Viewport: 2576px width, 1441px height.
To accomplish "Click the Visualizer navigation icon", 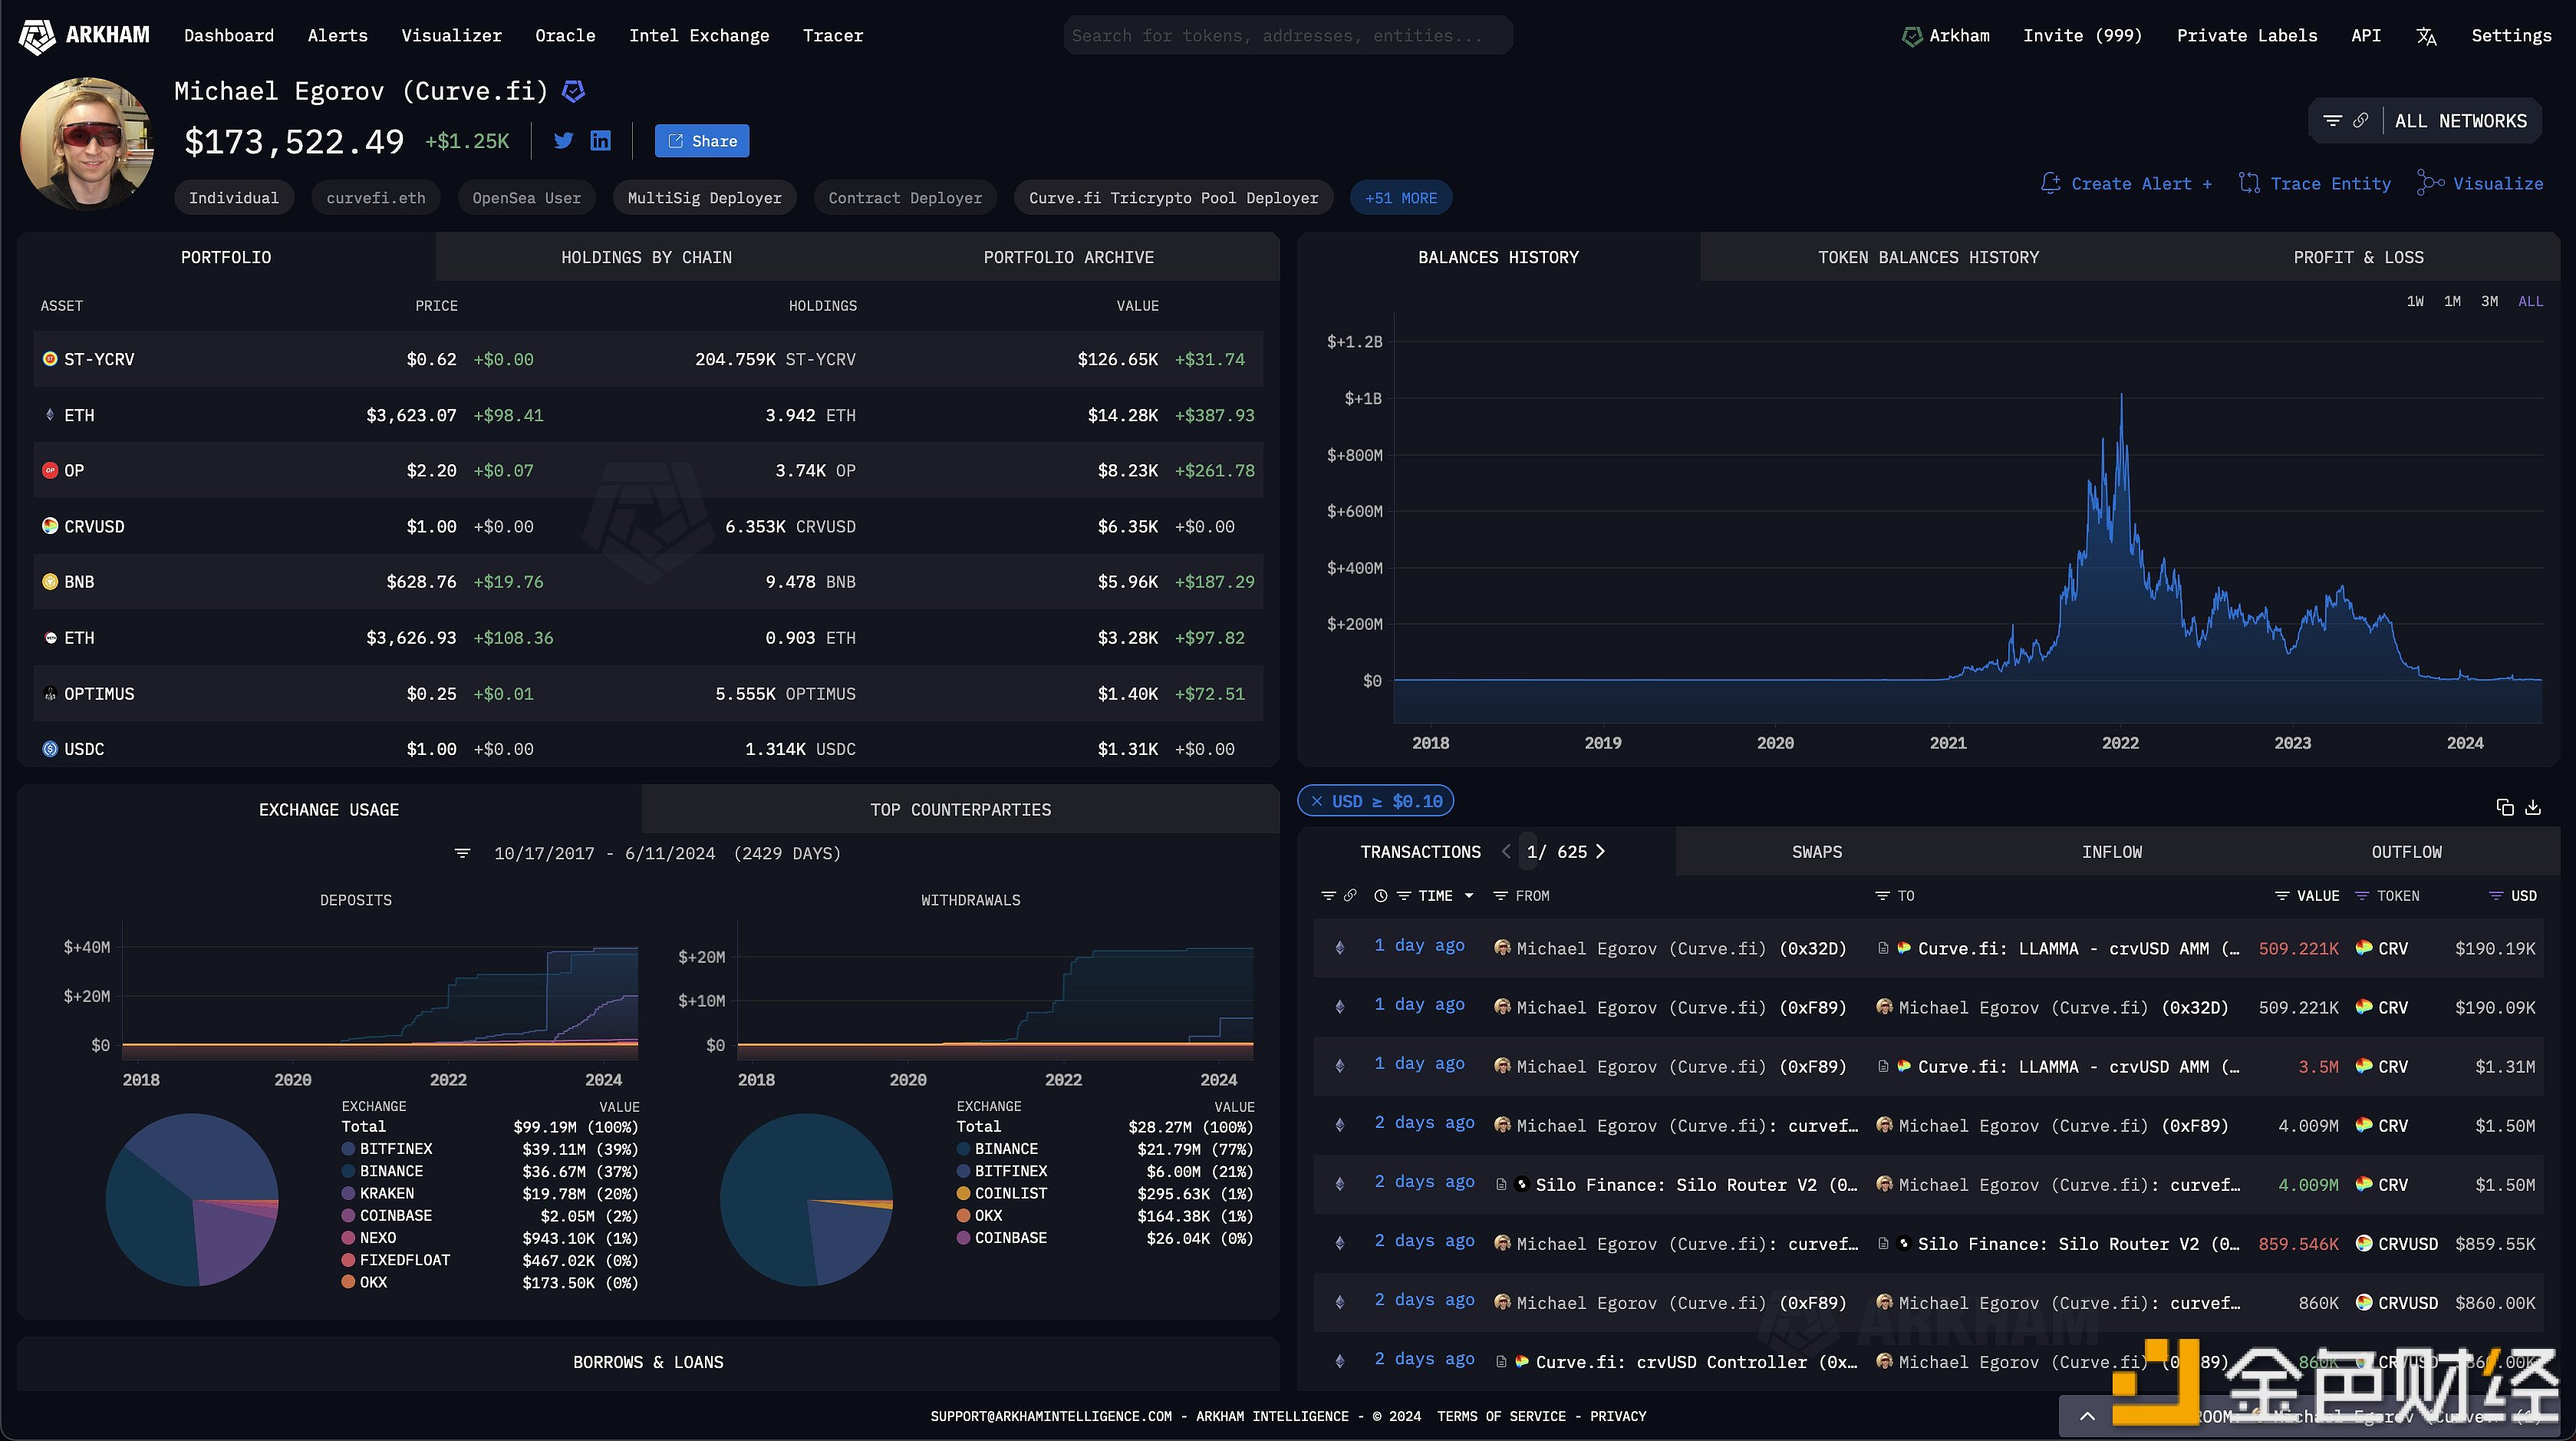I will click(x=451, y=34).
